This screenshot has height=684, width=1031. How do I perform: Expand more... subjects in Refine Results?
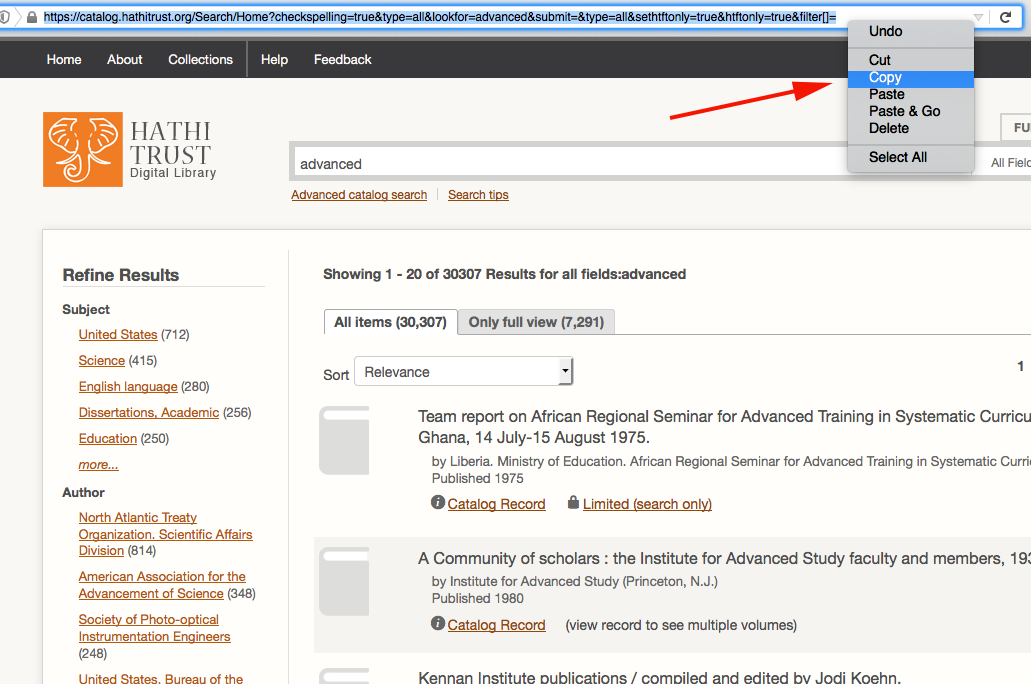click(x=98, y=464)
